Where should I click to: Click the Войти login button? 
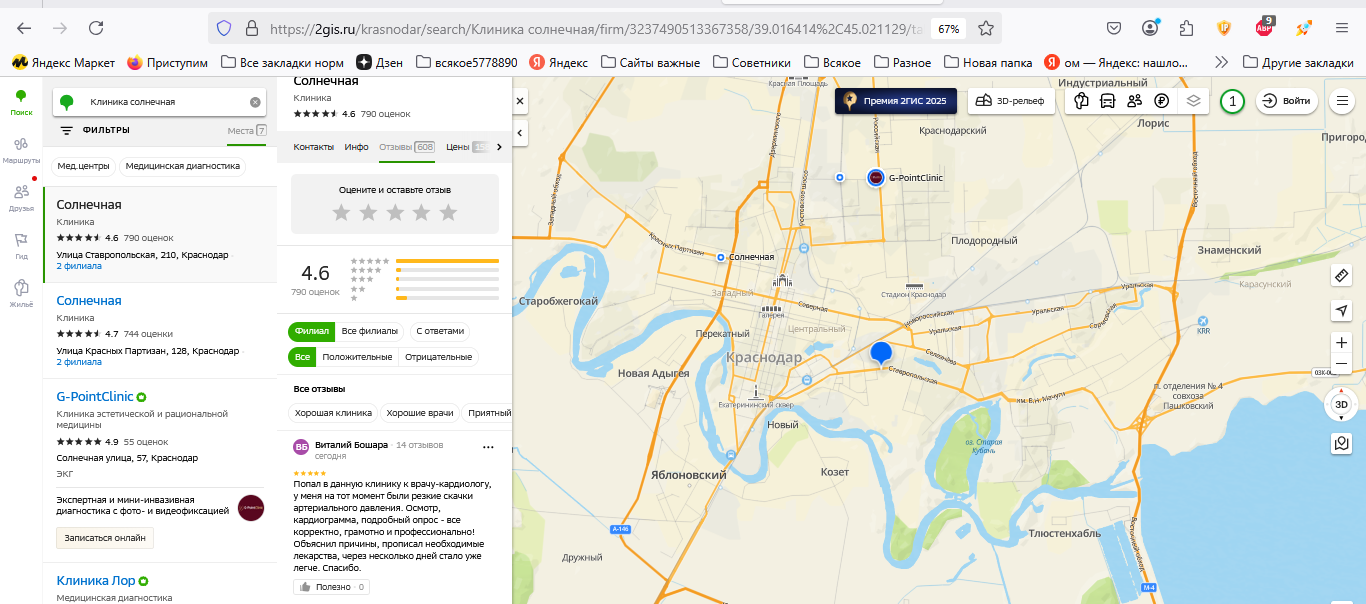(1287, 101)
